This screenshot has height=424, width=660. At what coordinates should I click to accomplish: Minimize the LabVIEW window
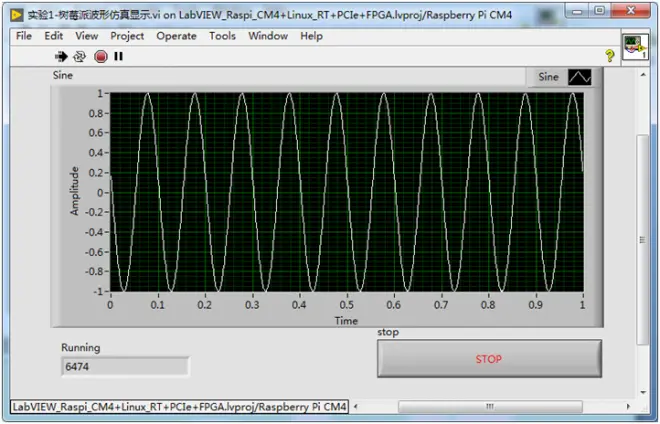coord(577,11)
